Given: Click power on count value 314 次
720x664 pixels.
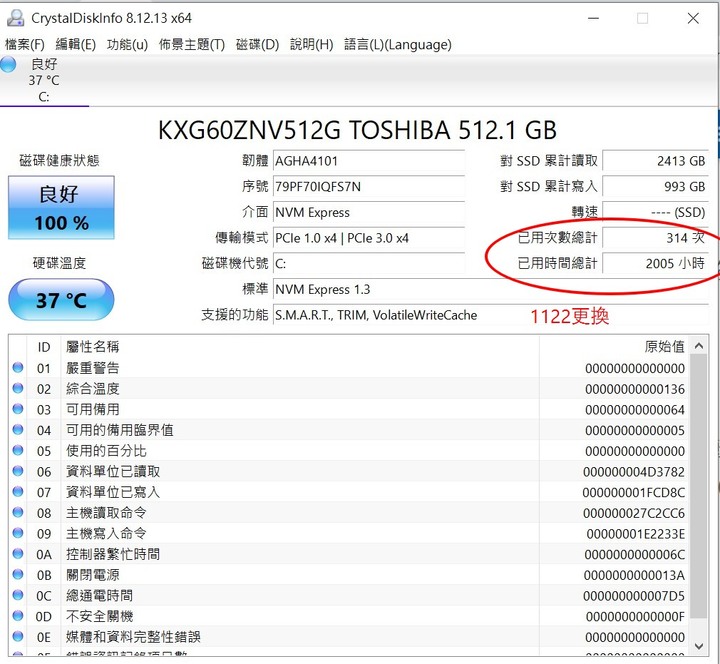Looking at the screenshot, I should [x=655, y=238].
